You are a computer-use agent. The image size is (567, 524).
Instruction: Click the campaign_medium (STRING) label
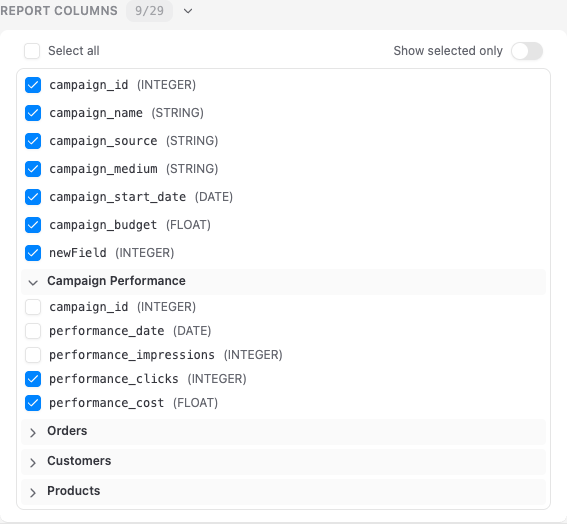point(134,169)
